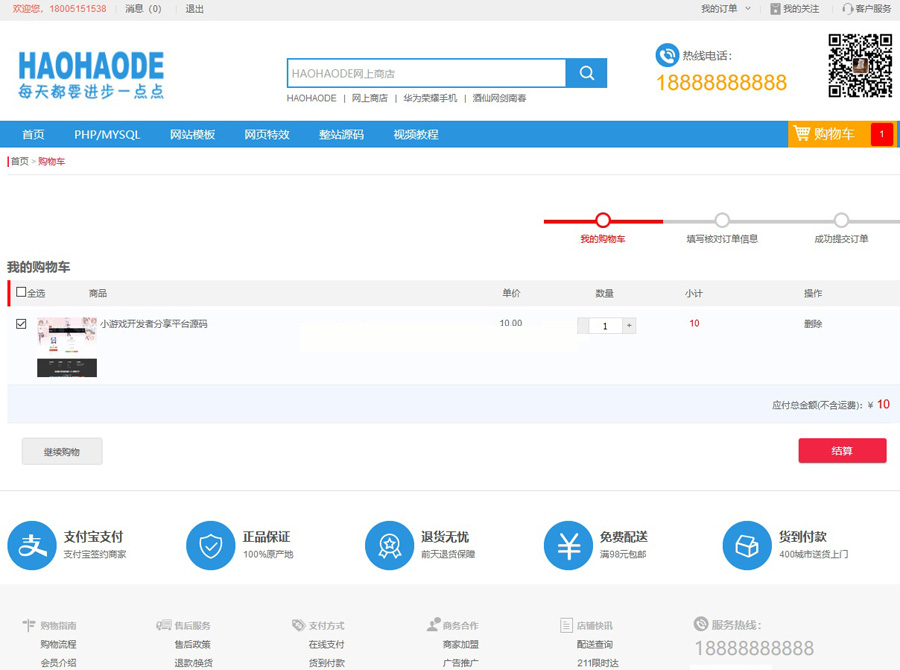The width and height of the screenshot is (900, 670).
Task: Click the free delivery yen icon
Action: pyautogui.click(x=568, y=545)
